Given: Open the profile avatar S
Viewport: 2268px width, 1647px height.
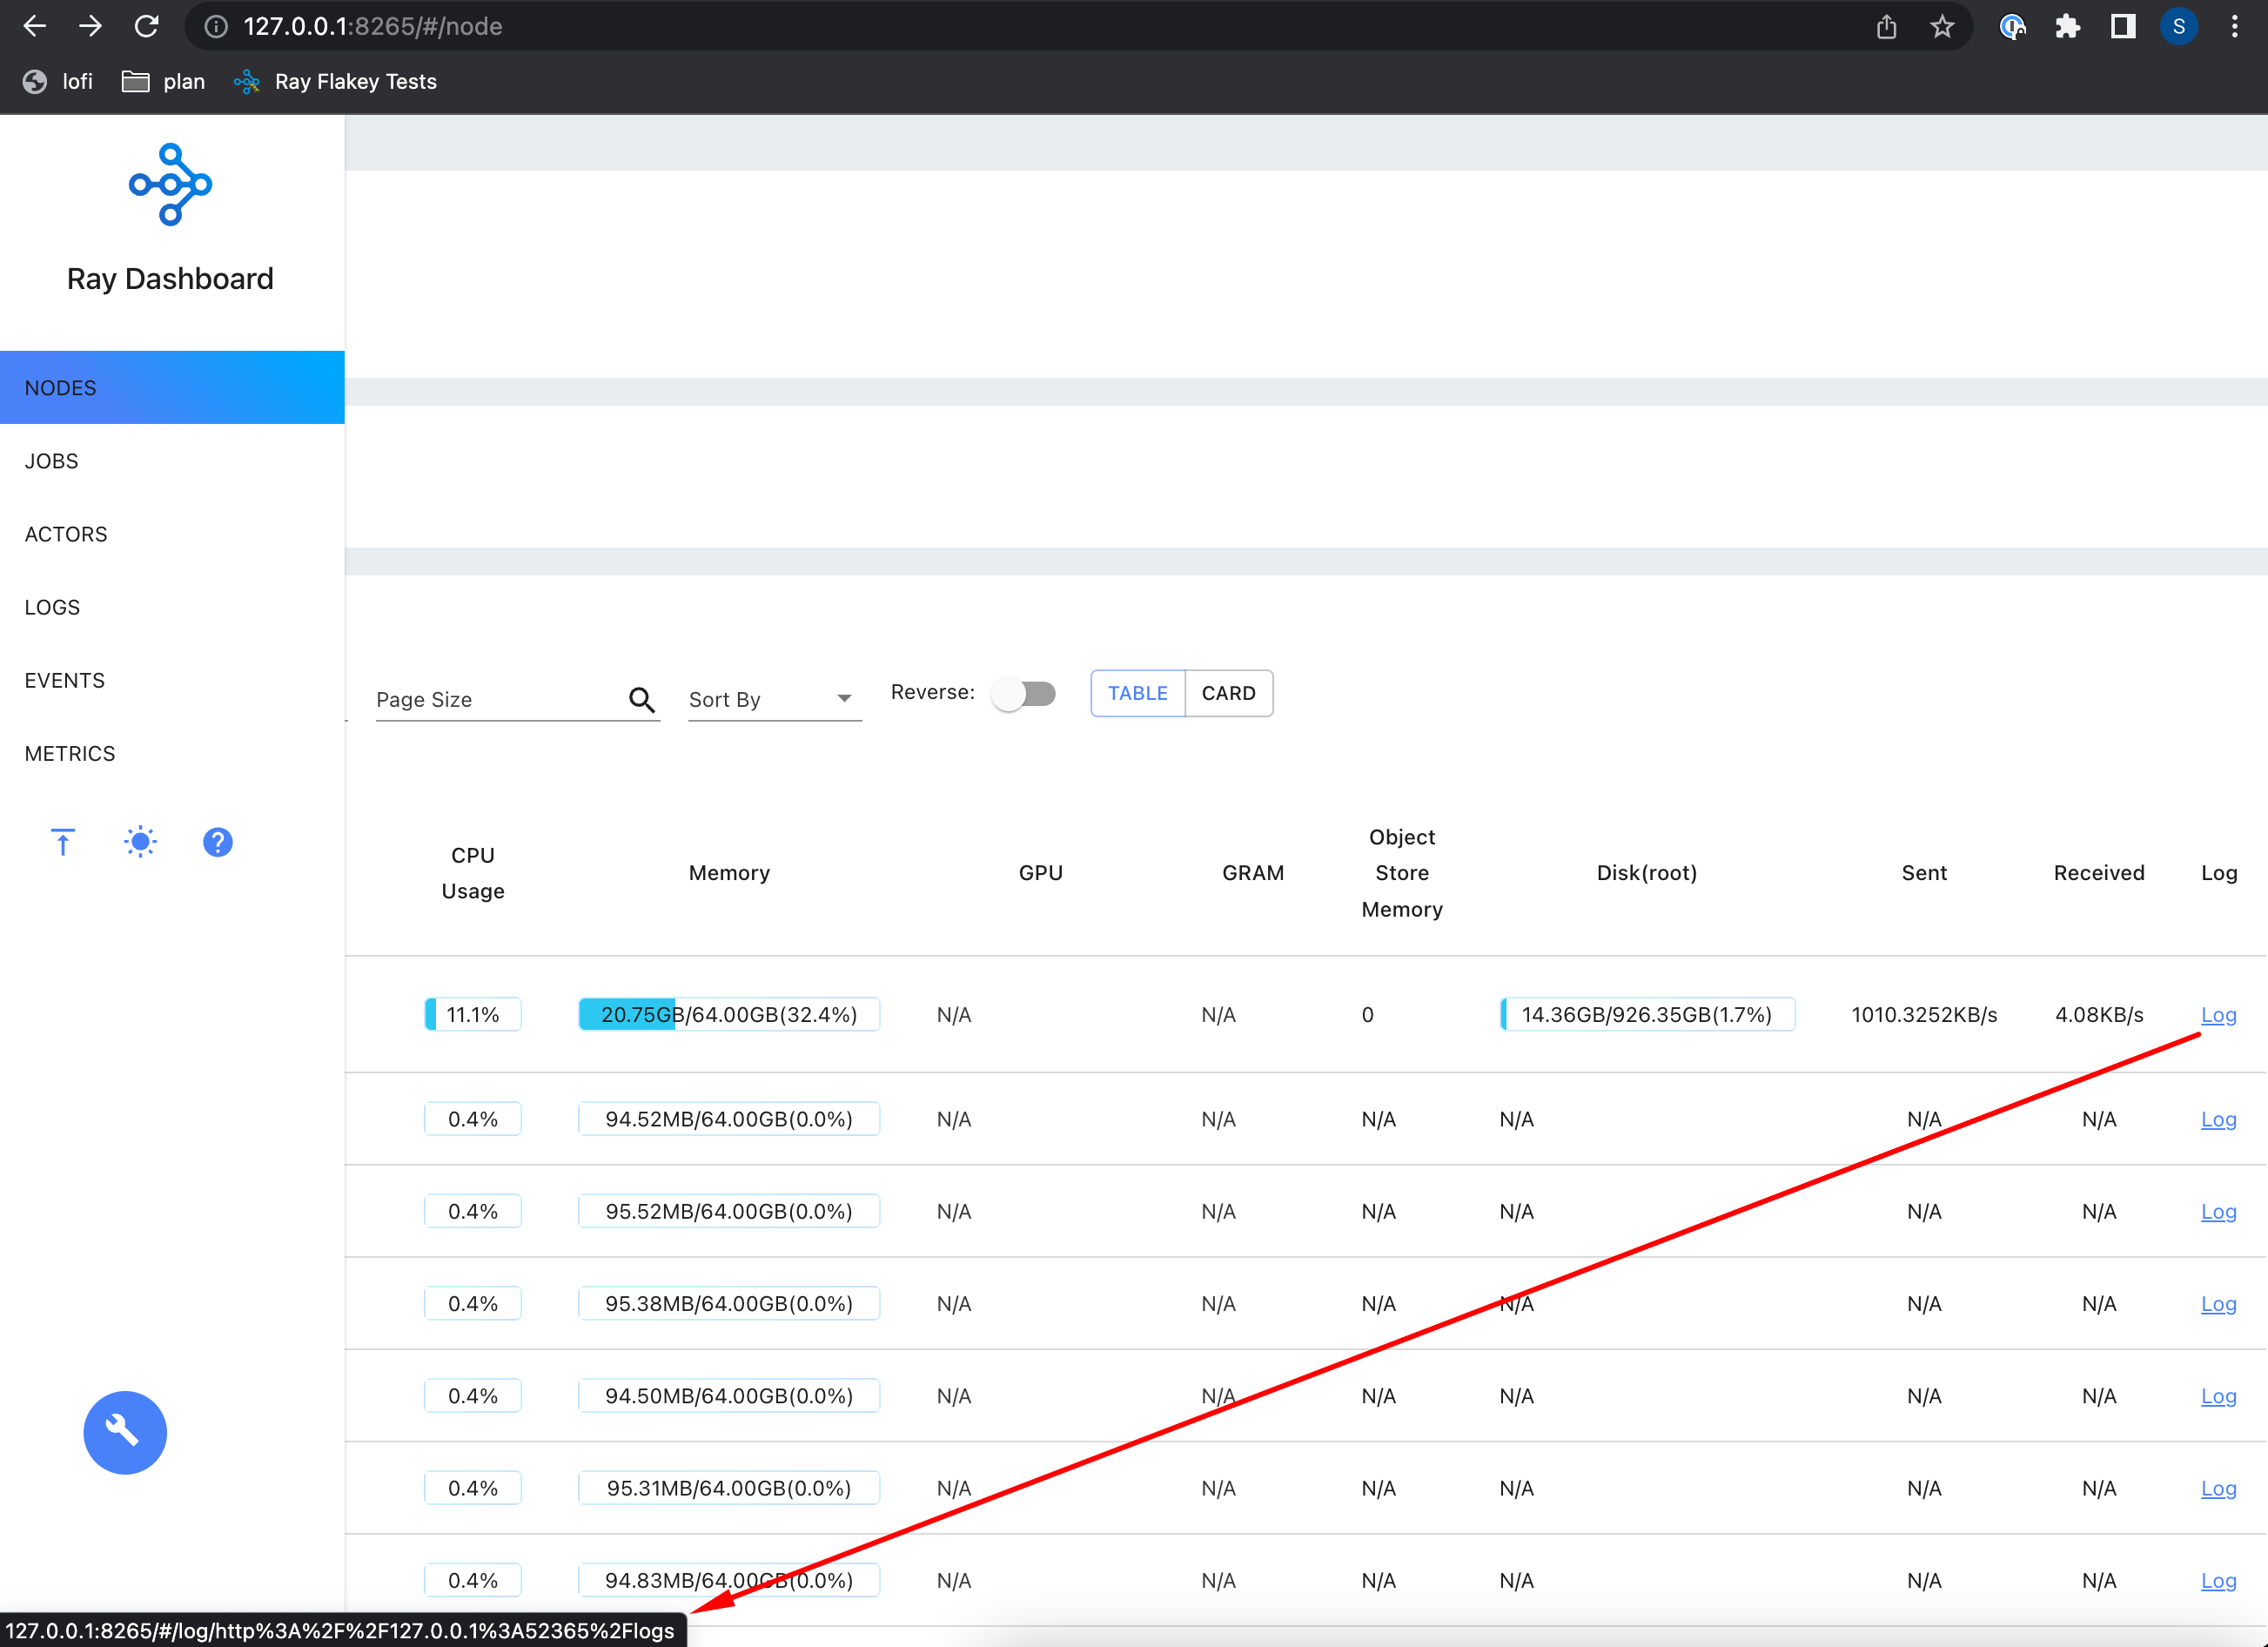Looking at the screenshot, I should tap(2179, 26).
